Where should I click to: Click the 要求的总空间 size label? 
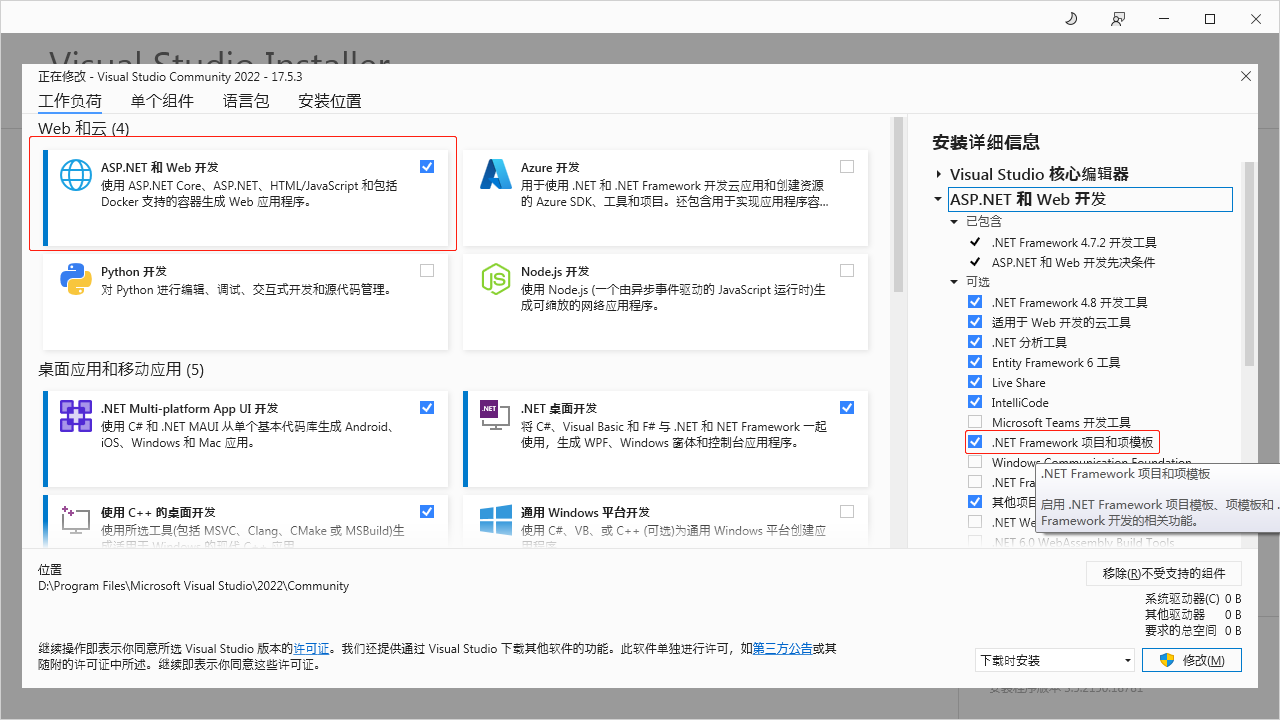click(x=1180, y=630)
